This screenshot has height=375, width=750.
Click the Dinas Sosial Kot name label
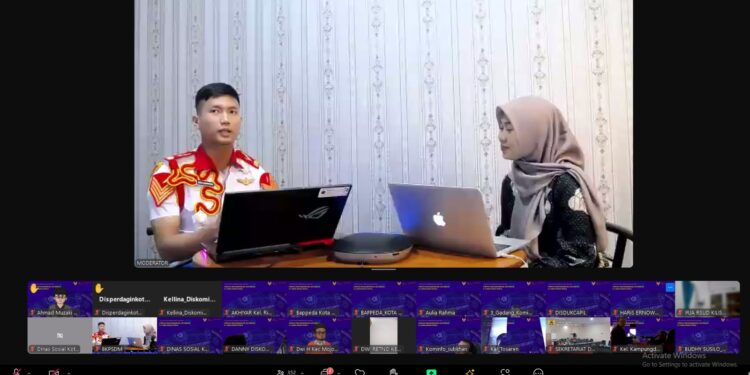[57, 350]
